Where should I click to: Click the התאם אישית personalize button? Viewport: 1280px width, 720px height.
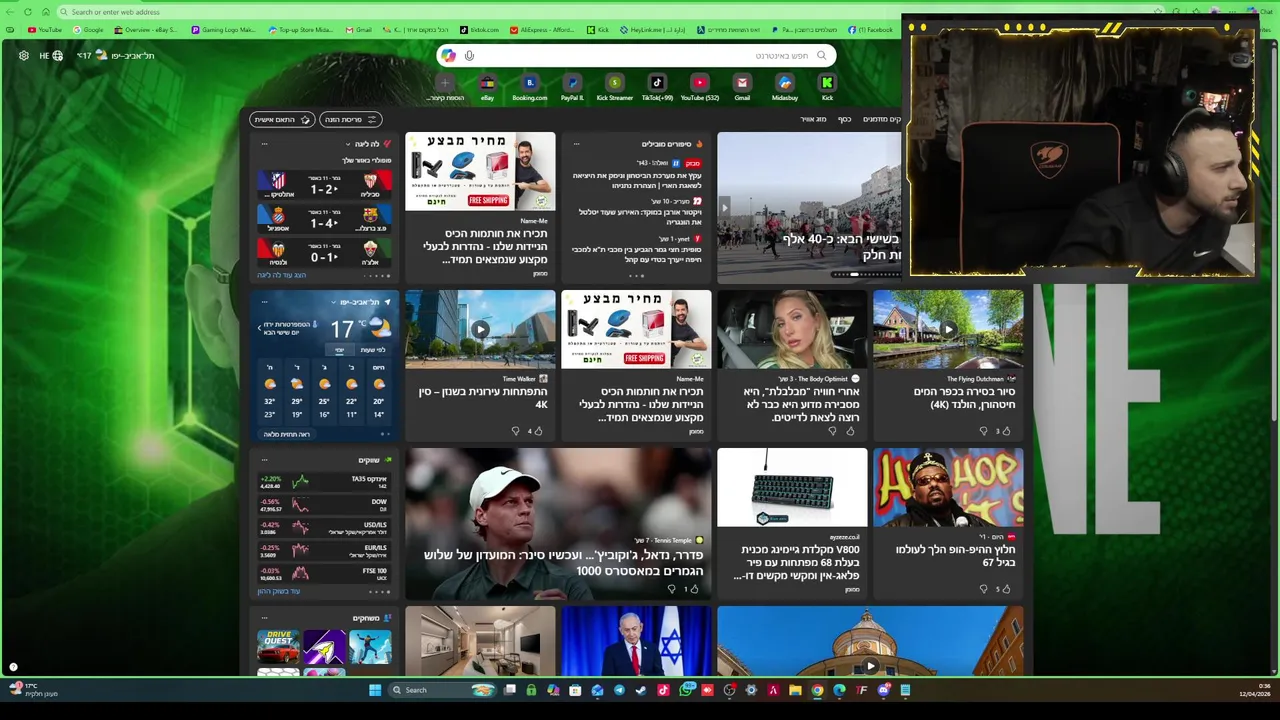coord(282,120)
